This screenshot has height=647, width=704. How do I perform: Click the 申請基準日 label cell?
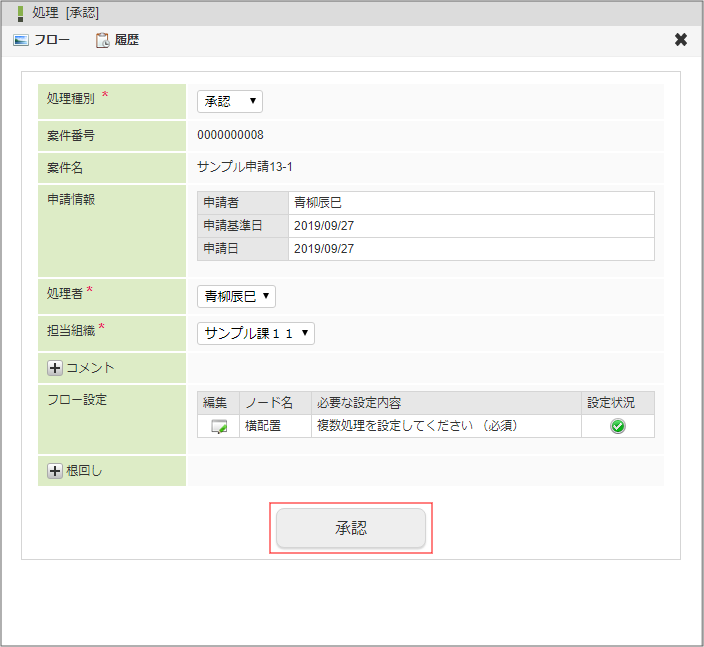click(x=243, y=226)
